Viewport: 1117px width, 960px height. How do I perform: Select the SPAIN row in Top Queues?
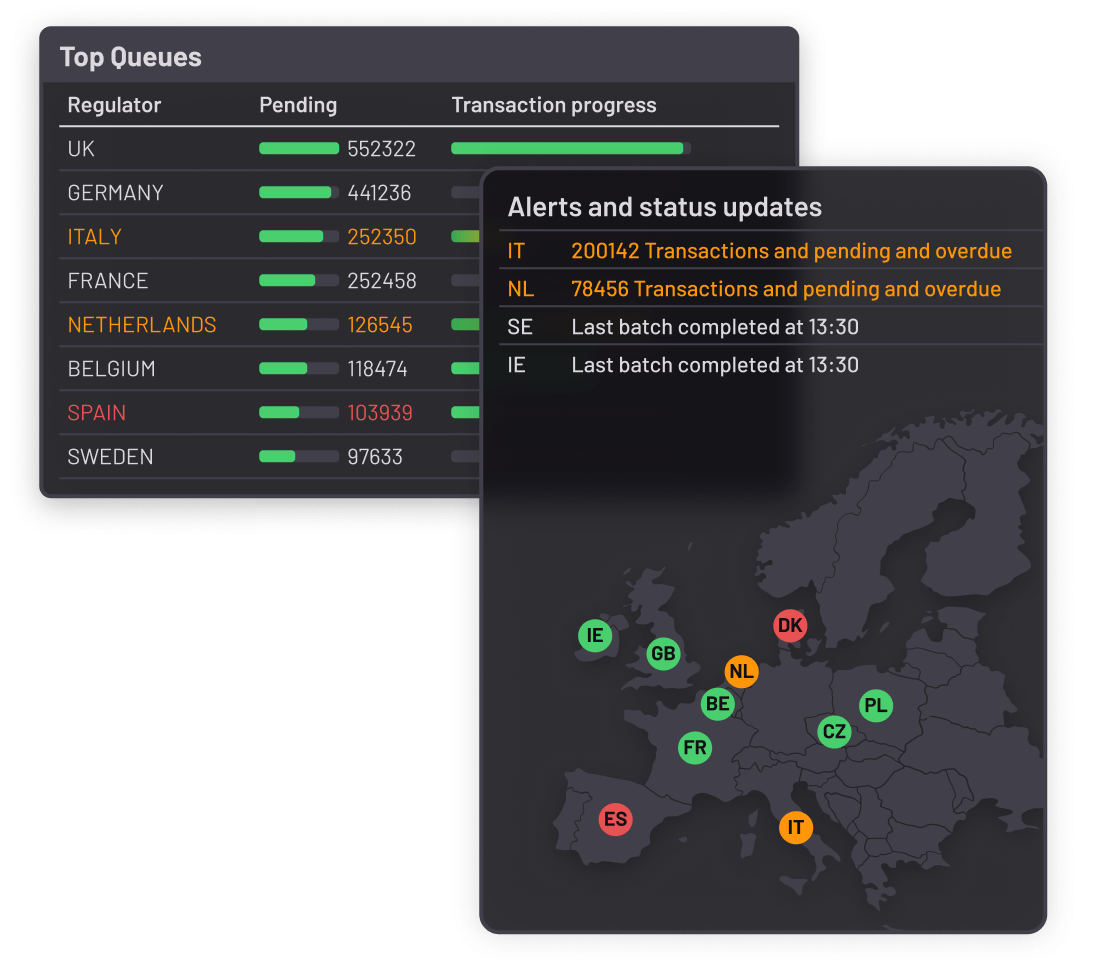(x=96, y=413)
